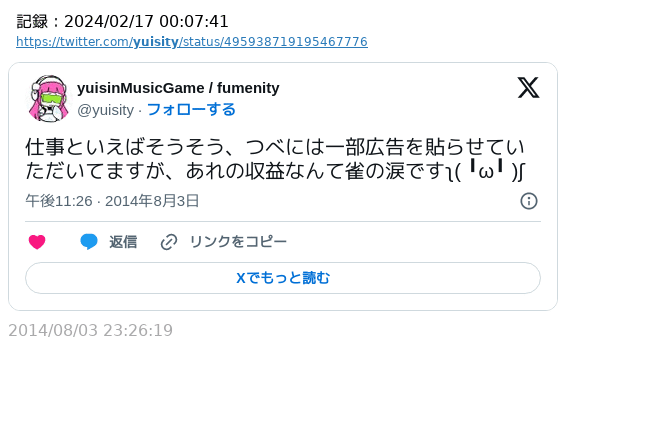The image size is (660, 430).
Task: Click the kaomoji at the tweet's end
Action: click(489, 171)
